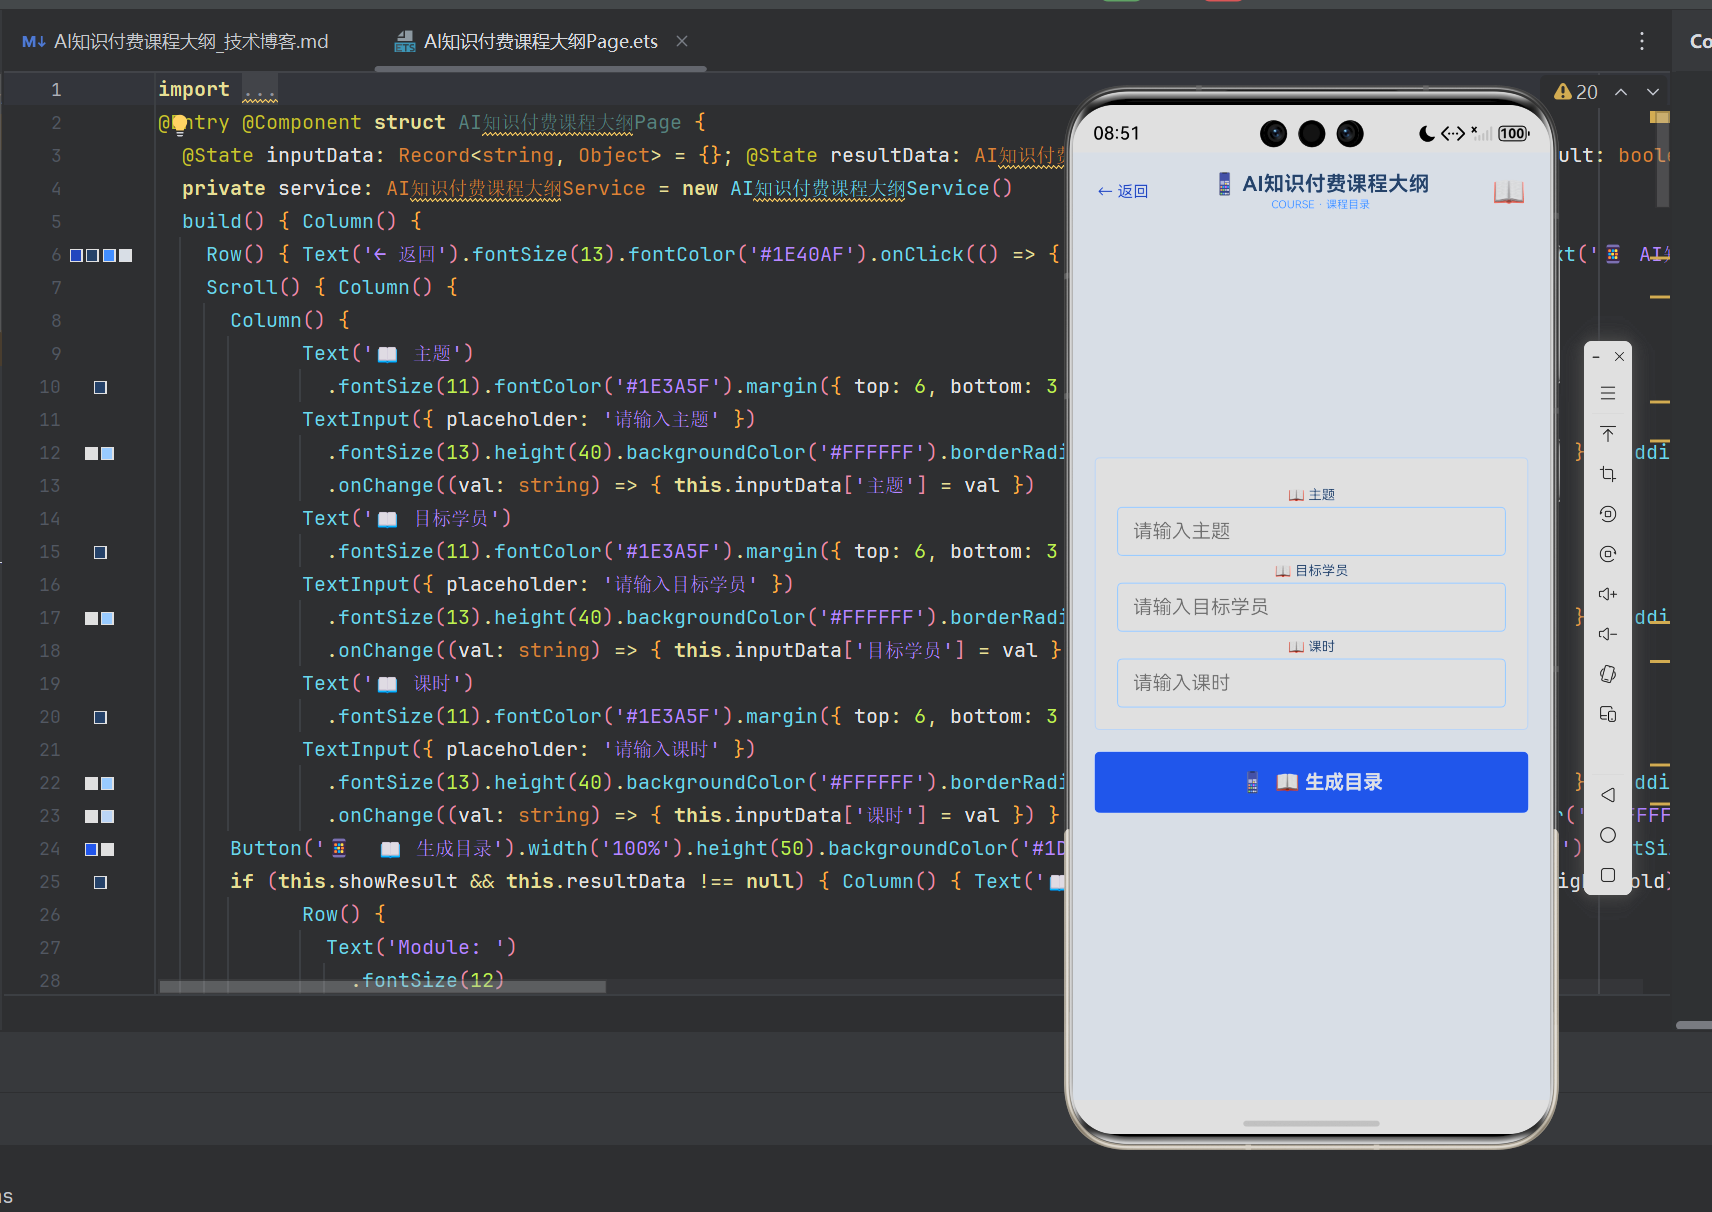Viewport: 1712px width, 1212px height.
Task: Click the Markdown file icon on the first tab
Action: (34, 41)
